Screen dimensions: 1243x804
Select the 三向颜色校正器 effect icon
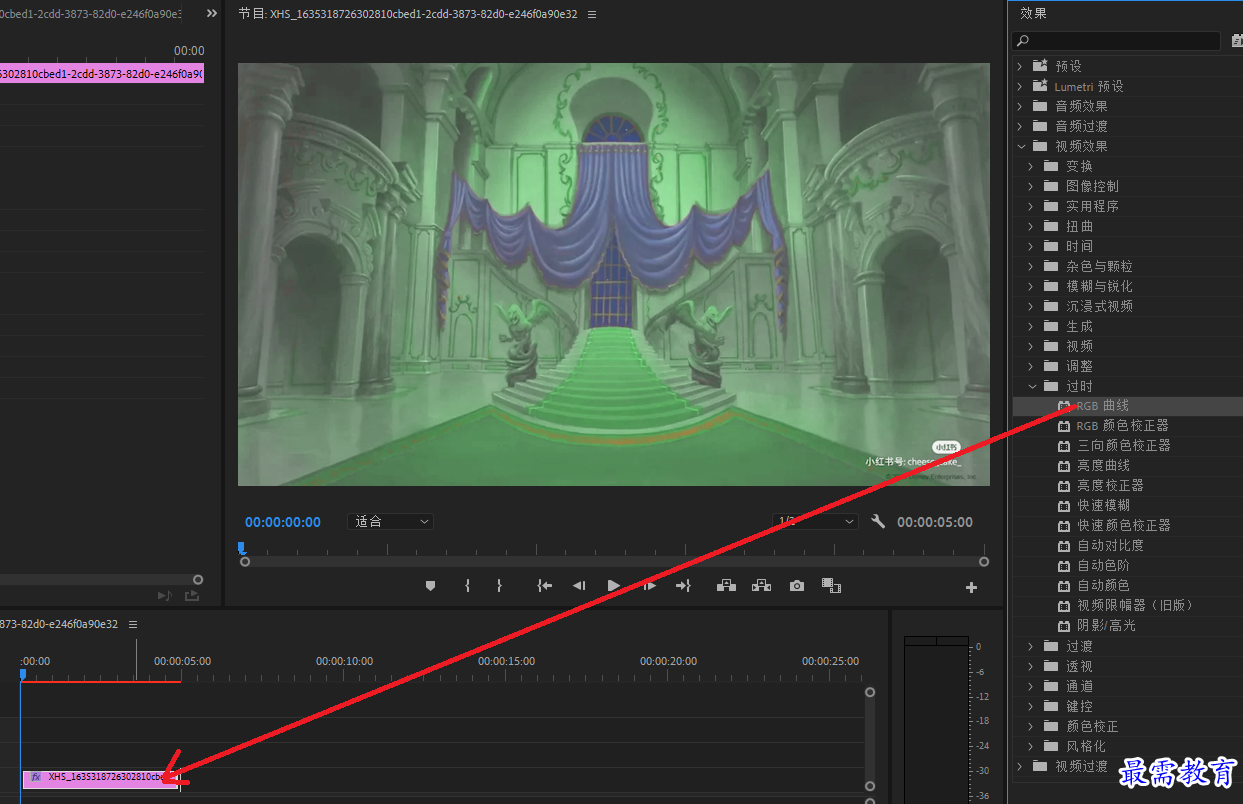[1064, 446]
